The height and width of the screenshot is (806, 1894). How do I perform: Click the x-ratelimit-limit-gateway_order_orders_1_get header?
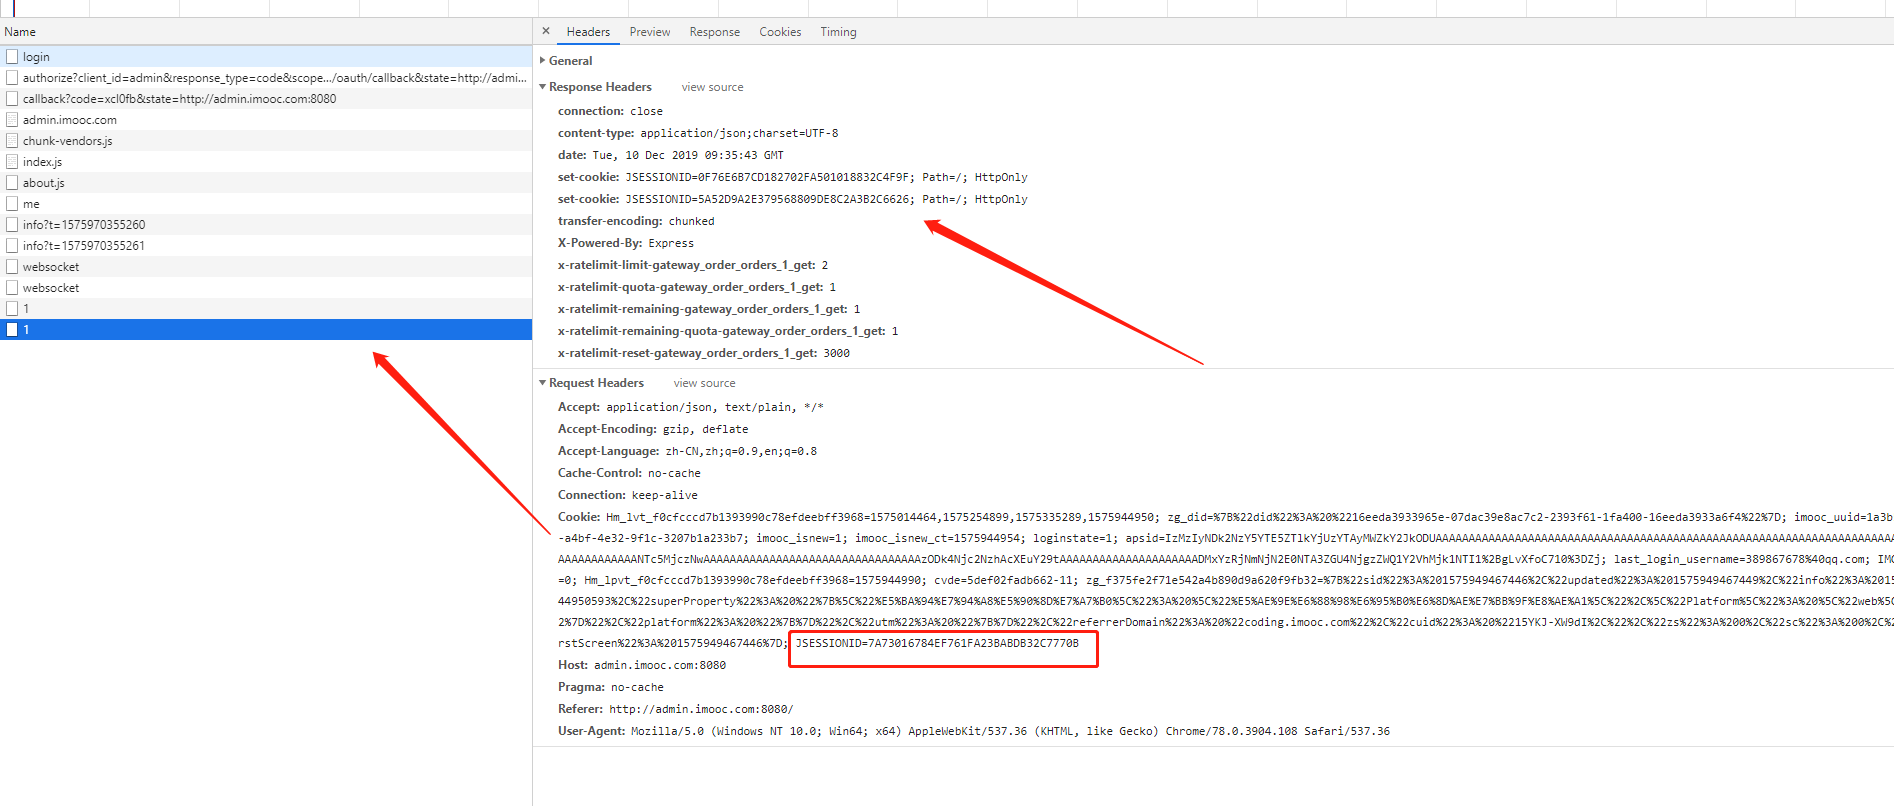693,265
